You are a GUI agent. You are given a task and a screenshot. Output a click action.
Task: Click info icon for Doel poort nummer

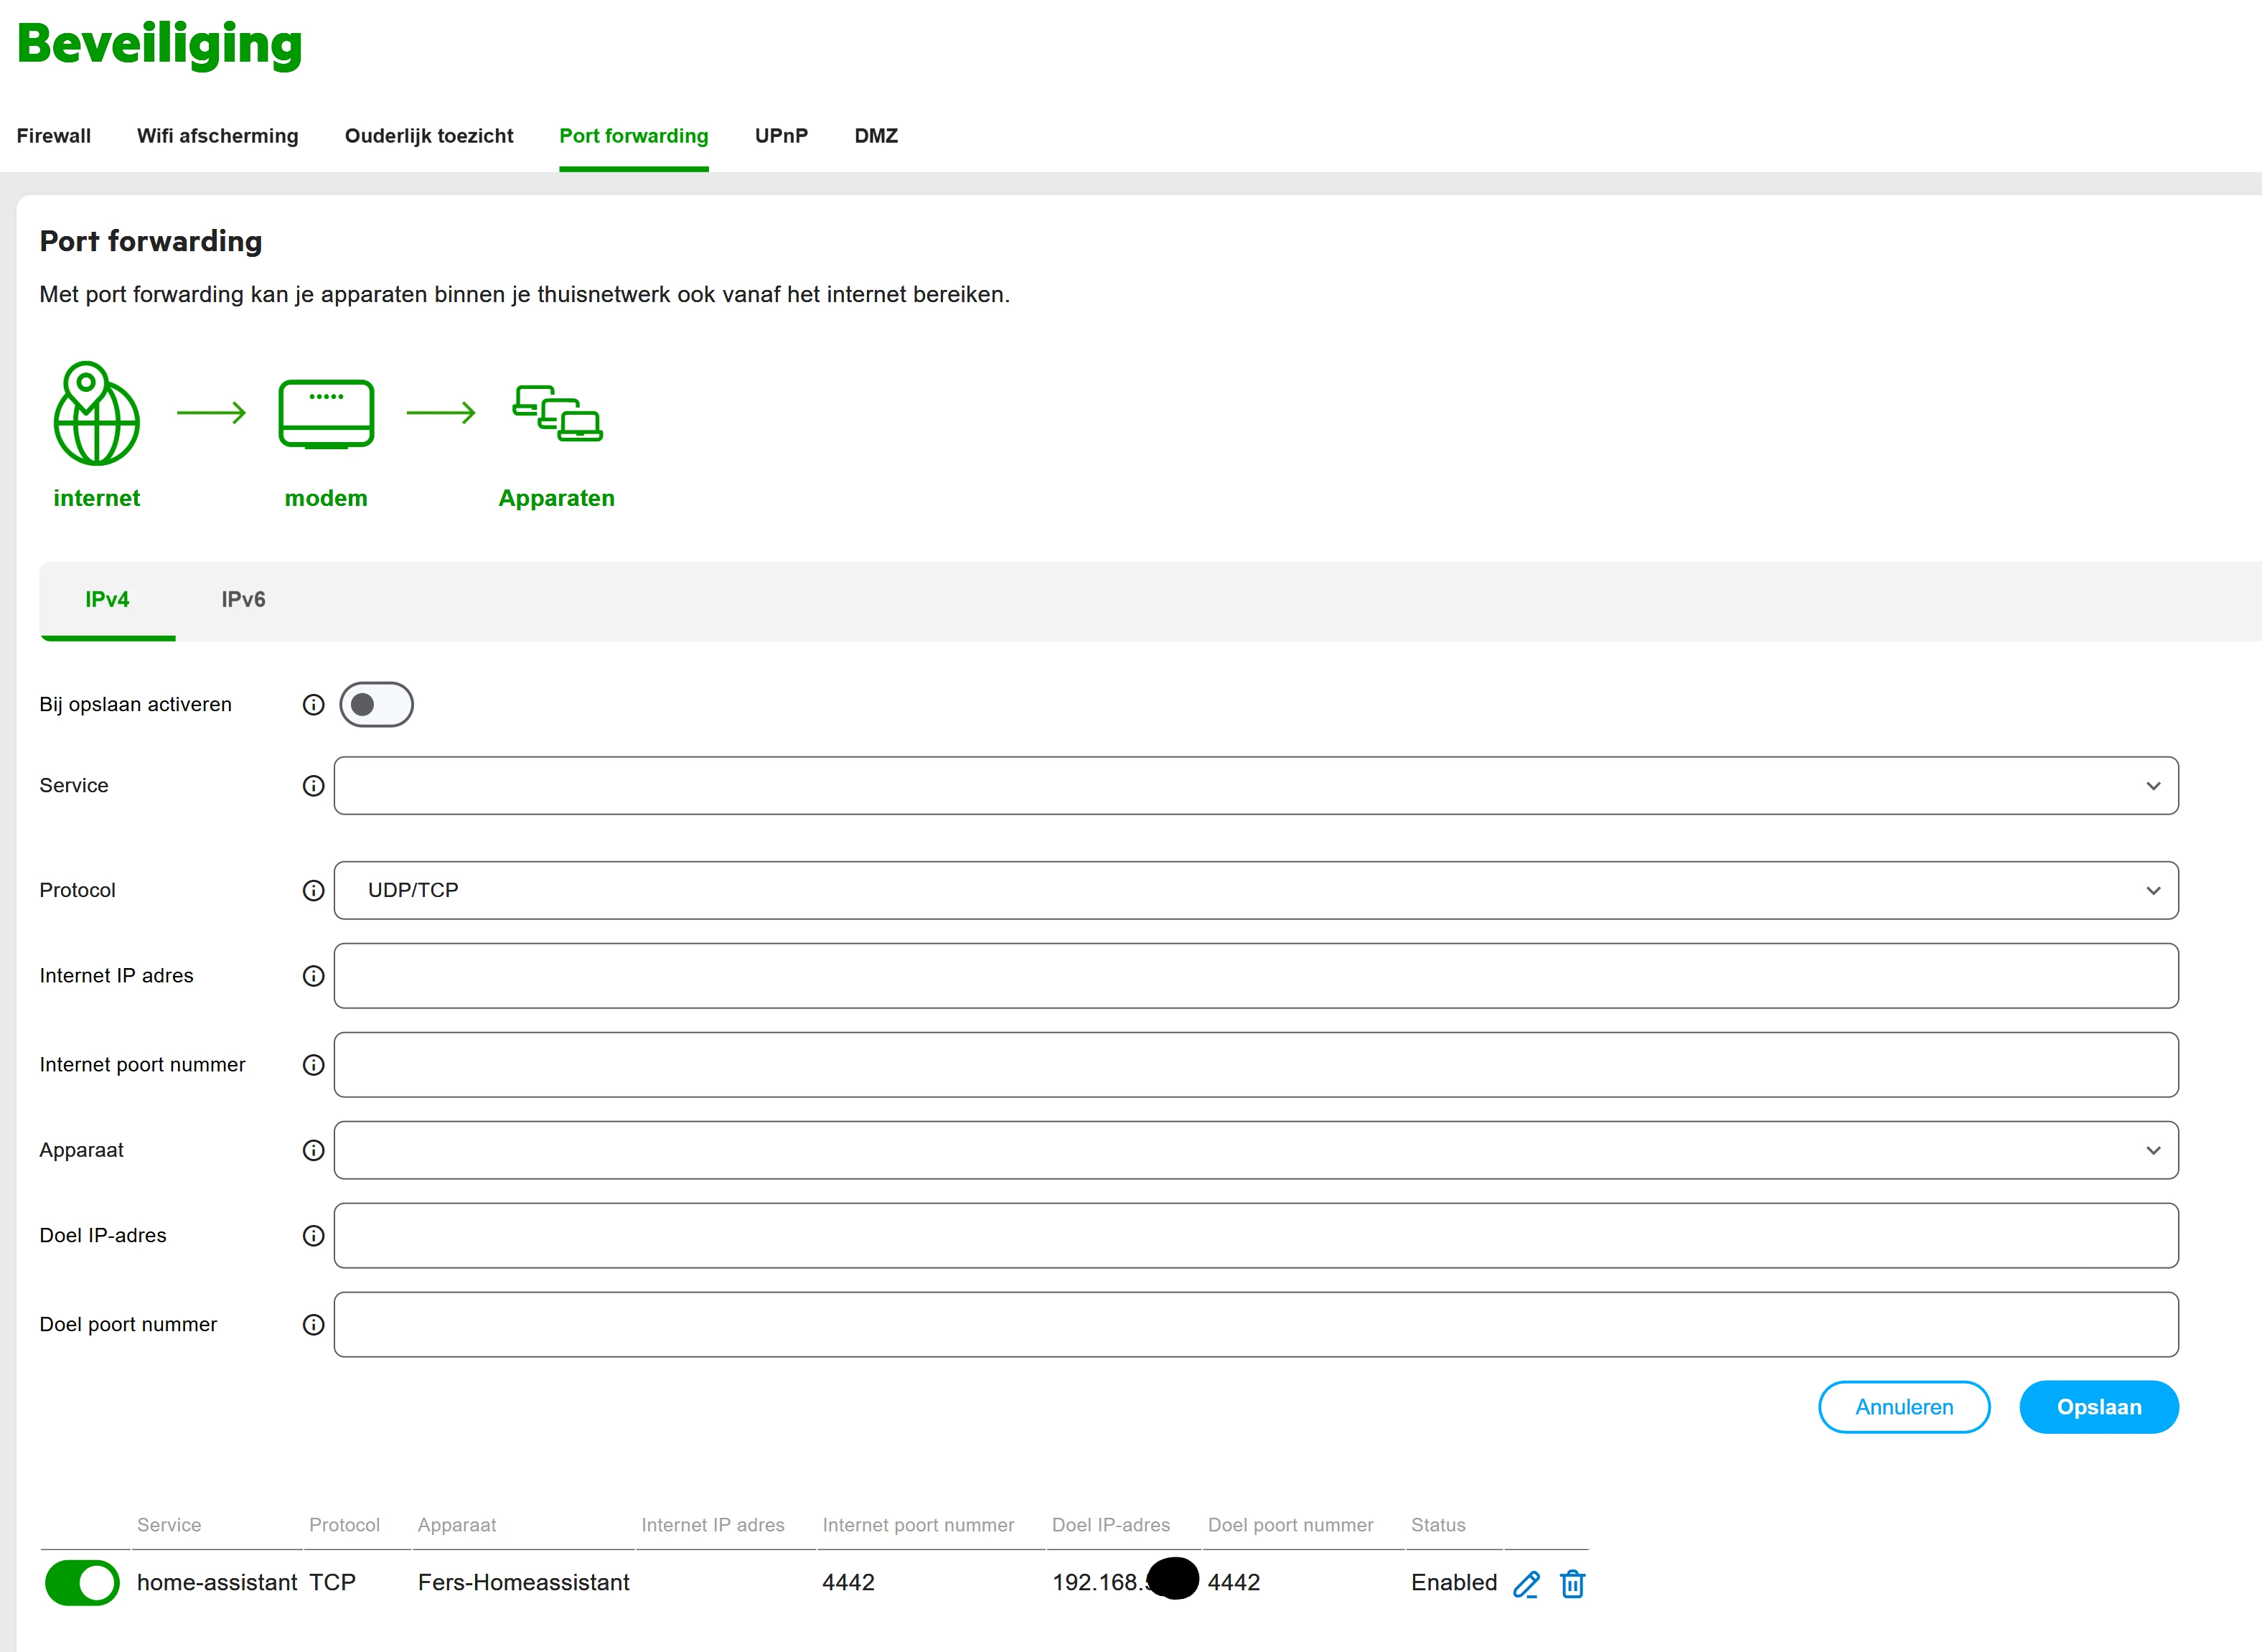point(313,1325)
